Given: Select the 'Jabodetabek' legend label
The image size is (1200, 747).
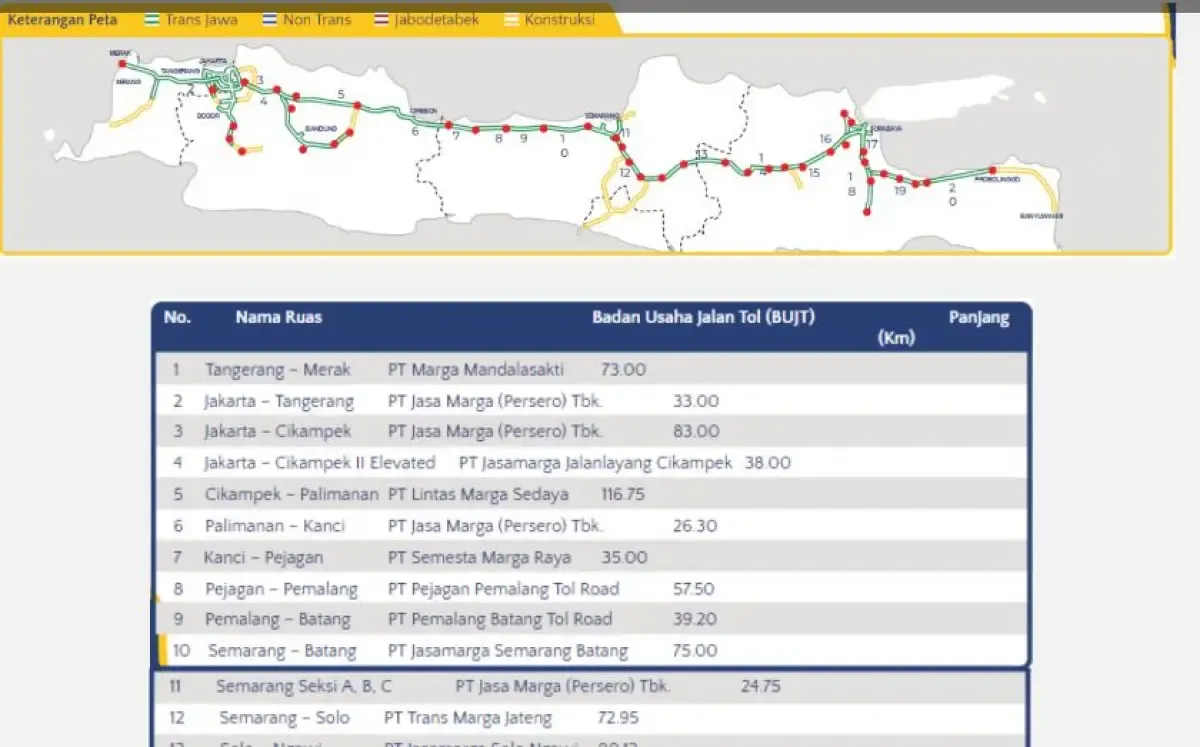Looking at the screenshot, I should (x=438, y=19).
